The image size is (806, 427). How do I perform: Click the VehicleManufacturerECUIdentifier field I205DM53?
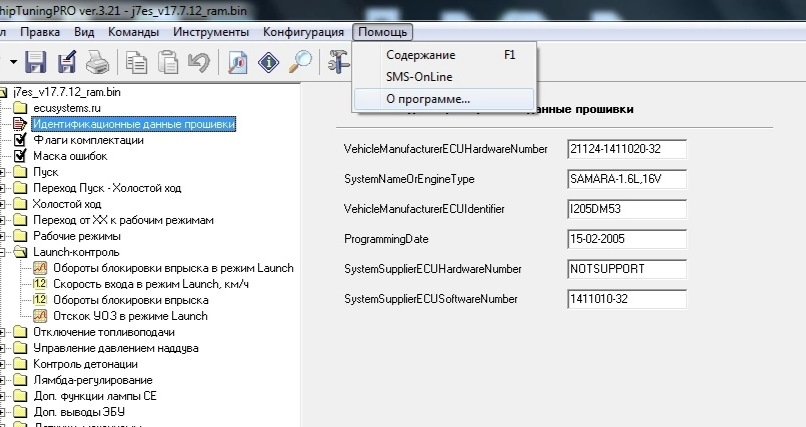627,209
